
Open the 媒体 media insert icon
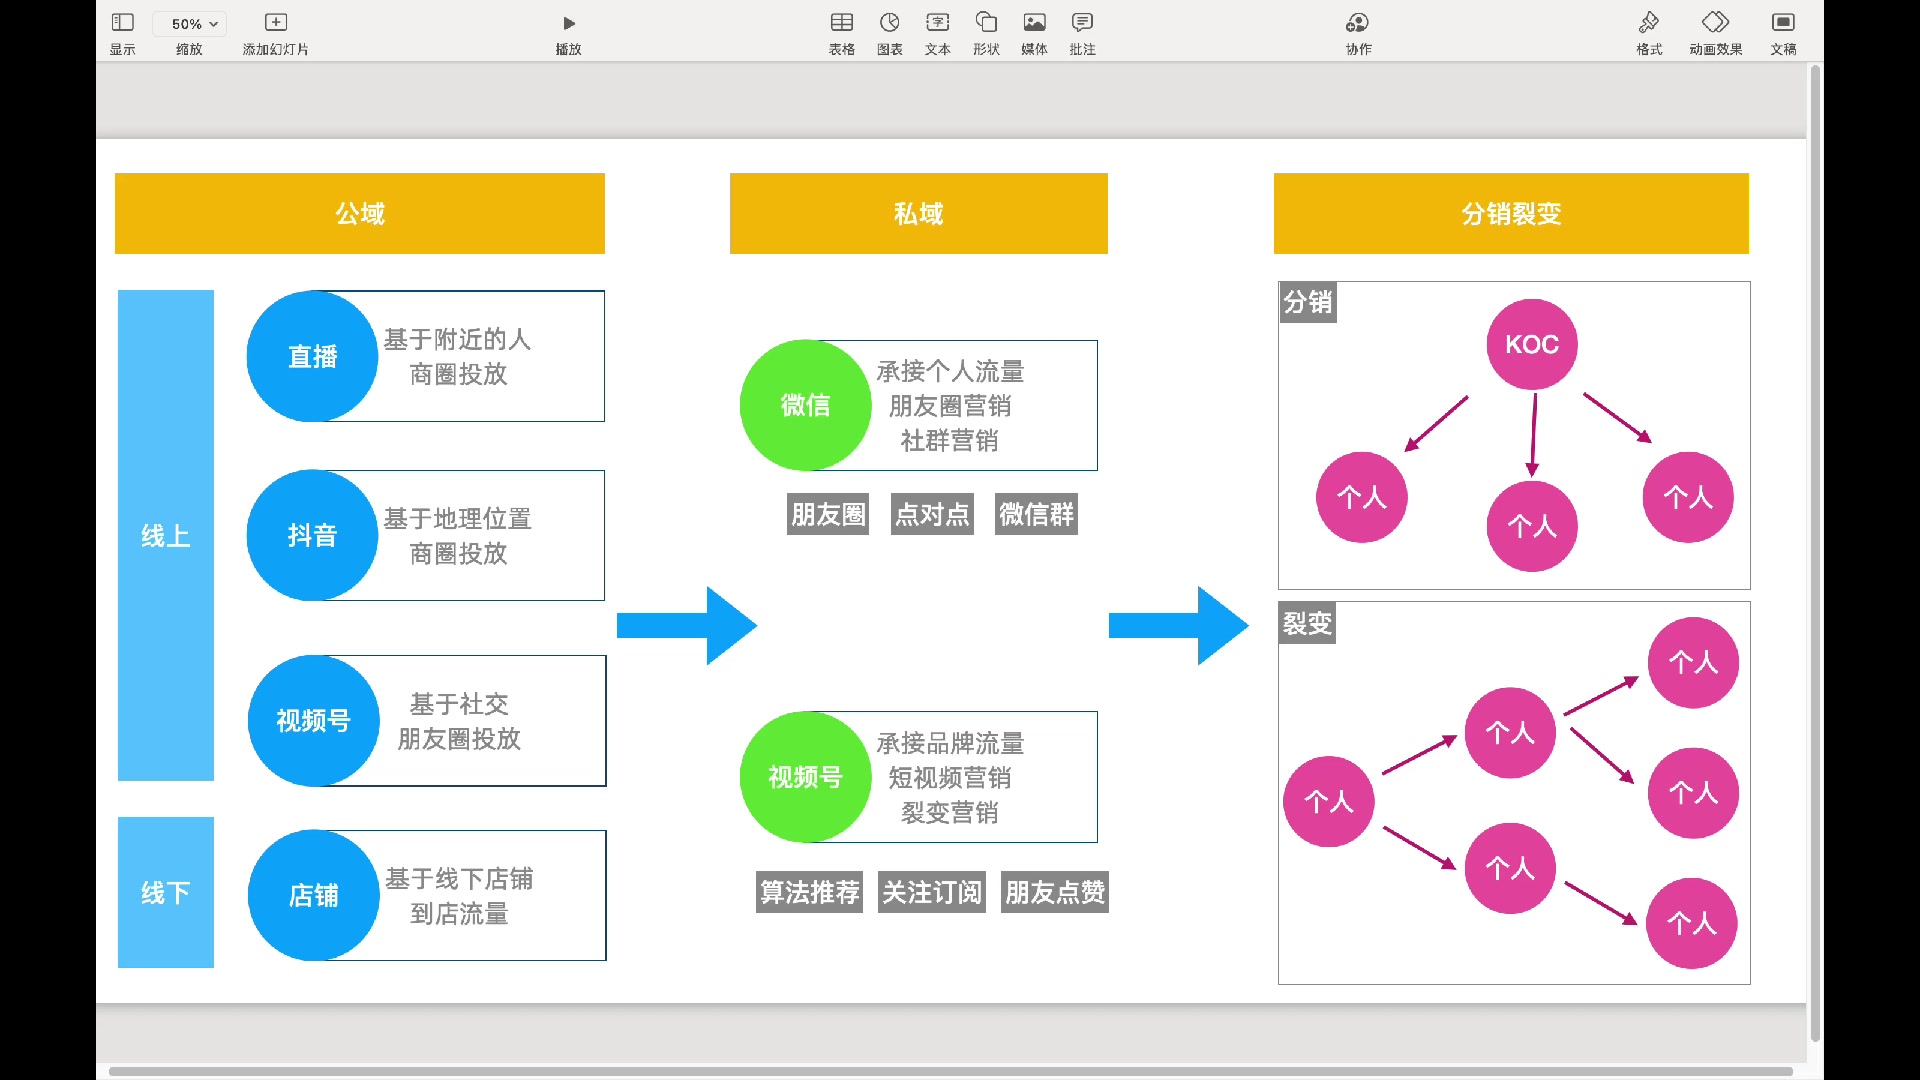click(1034, 22)
